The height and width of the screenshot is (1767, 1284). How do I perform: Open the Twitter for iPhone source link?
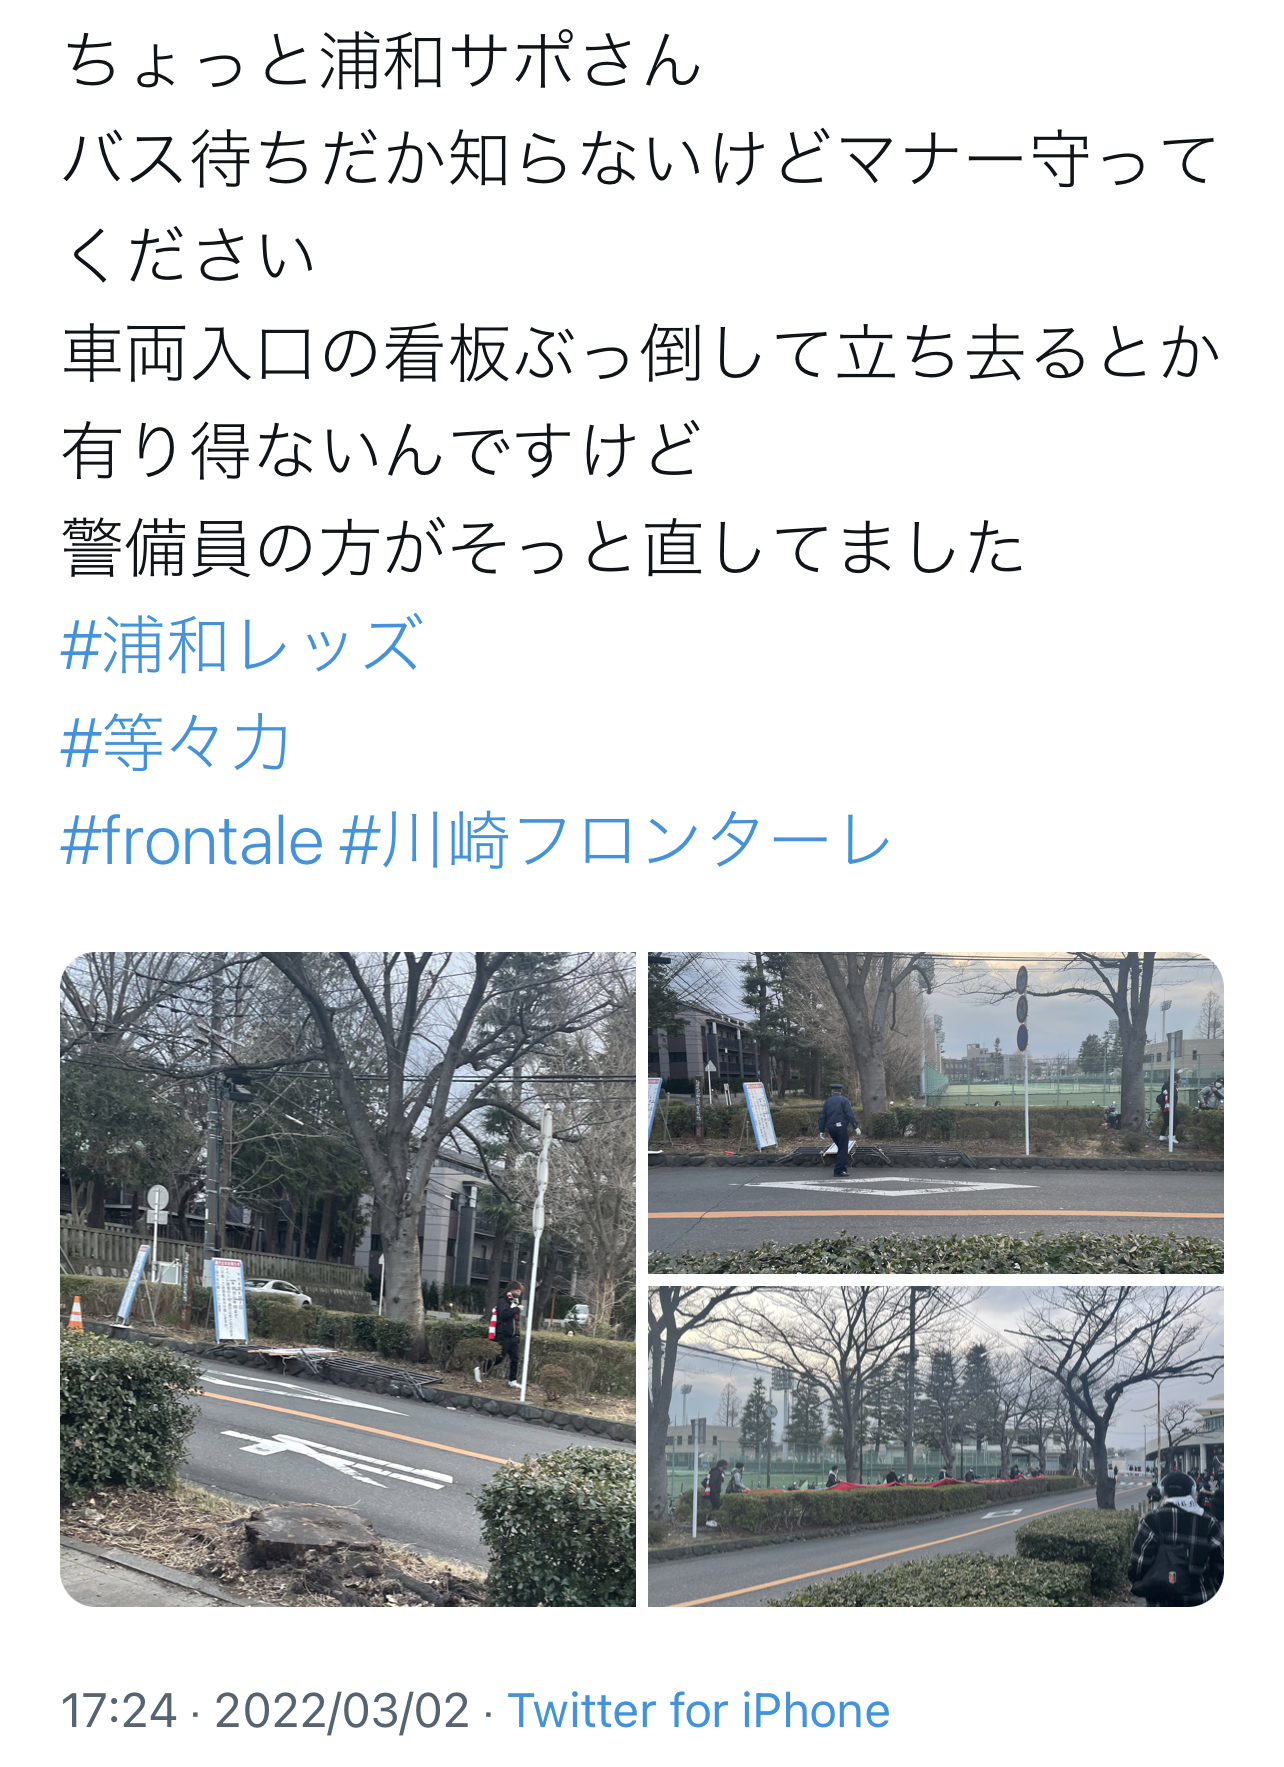(699, 1711)
